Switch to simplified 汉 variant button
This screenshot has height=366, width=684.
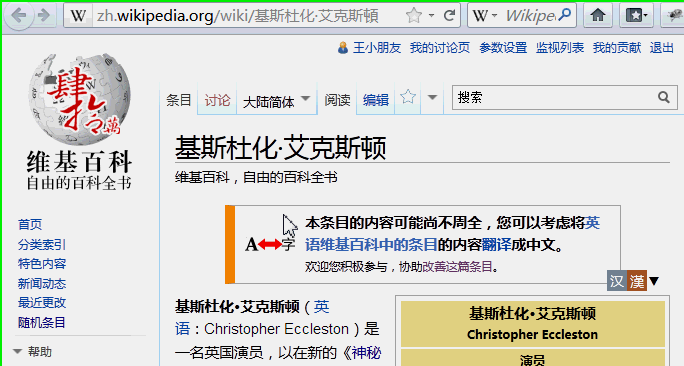tap(617, 280)
